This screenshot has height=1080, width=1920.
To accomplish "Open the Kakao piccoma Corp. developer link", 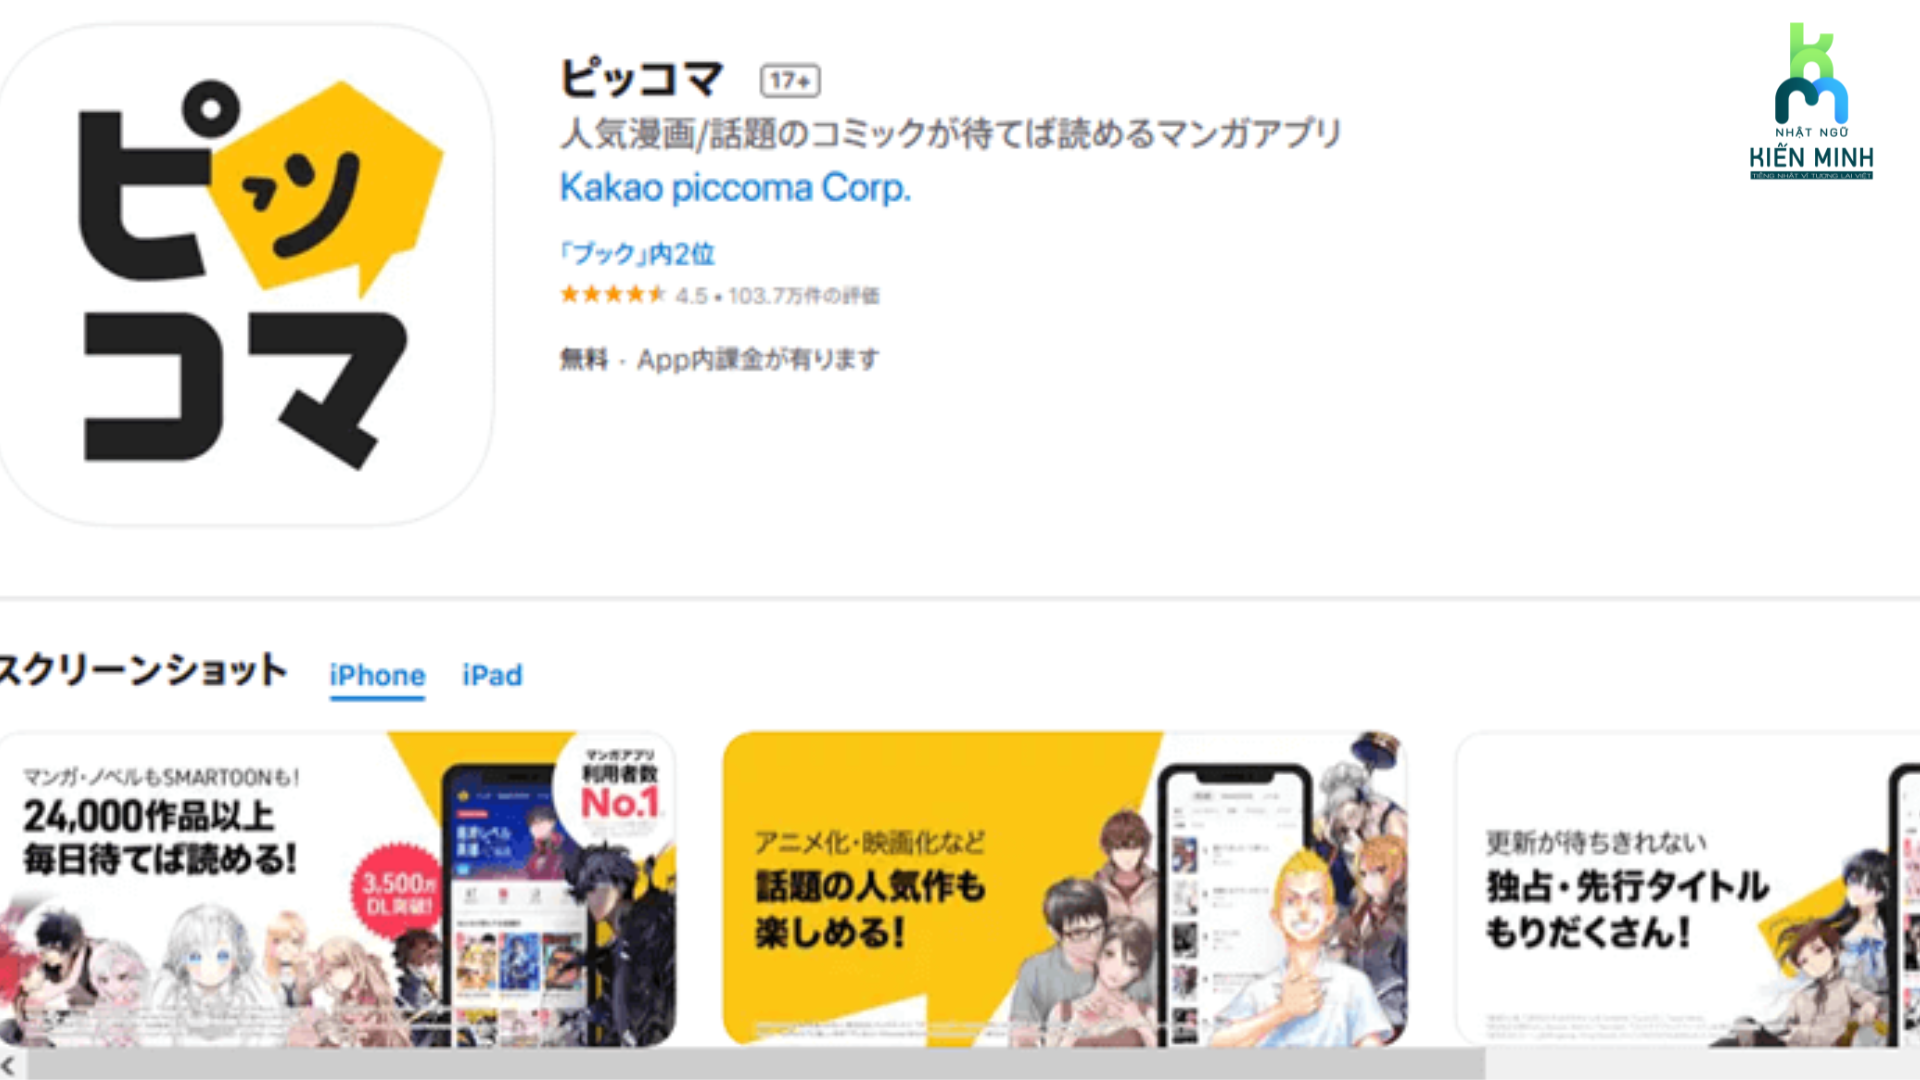I will [735, 188].
